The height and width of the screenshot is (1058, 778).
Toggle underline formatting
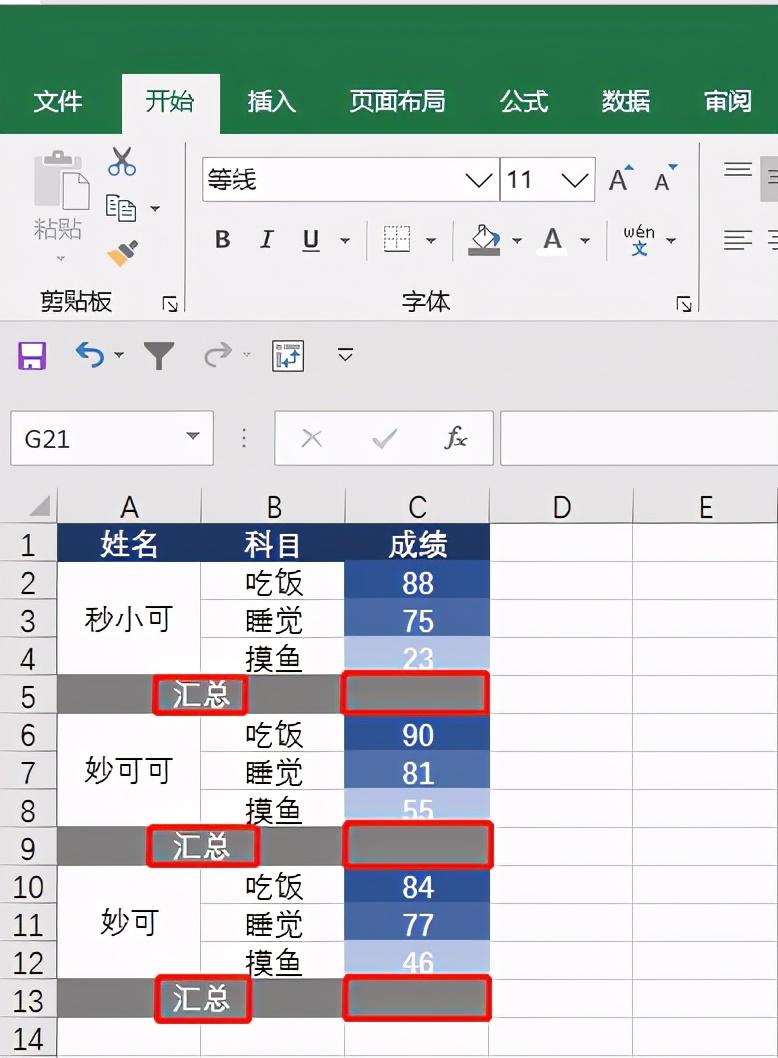point(310,240)
